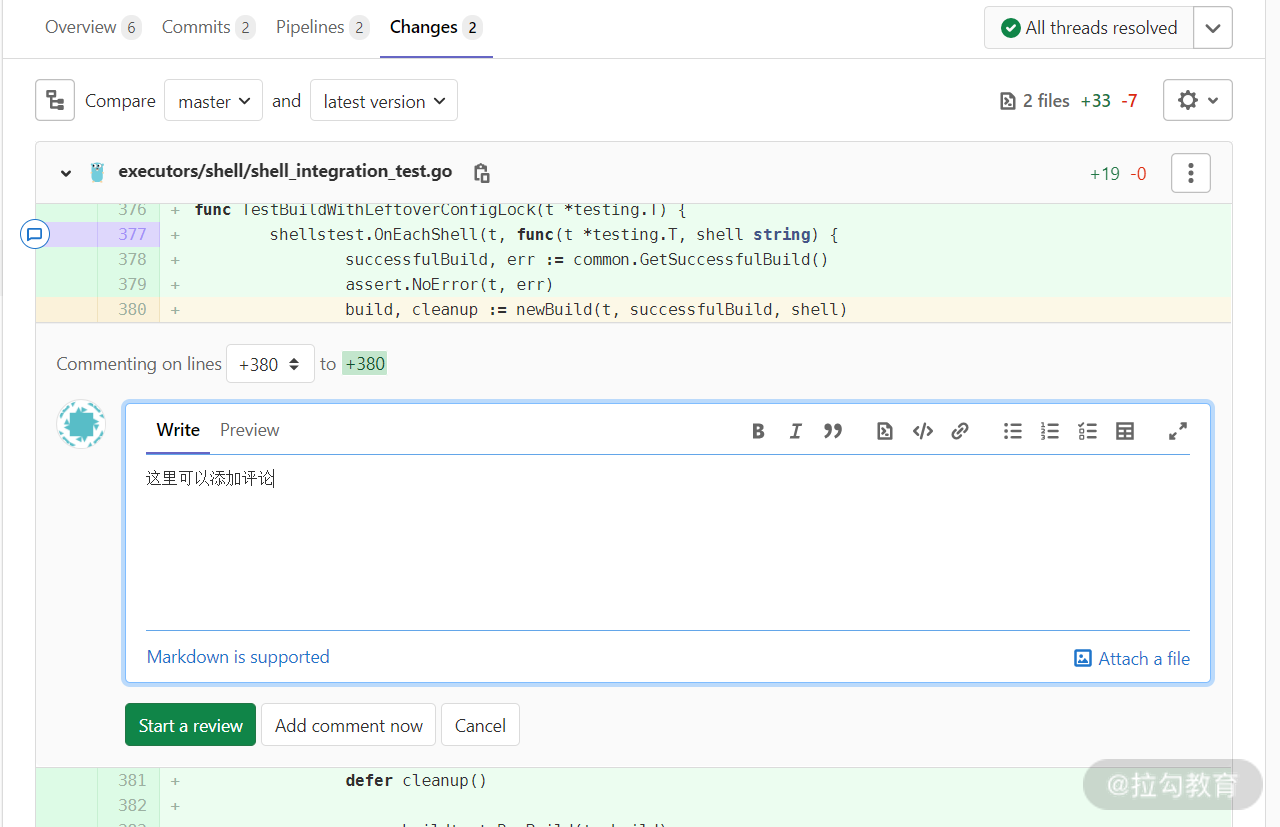The height and width of the screenshot is (827, 1280).
Task: Add a numbered list to comment
Action: pos(1050,431)
